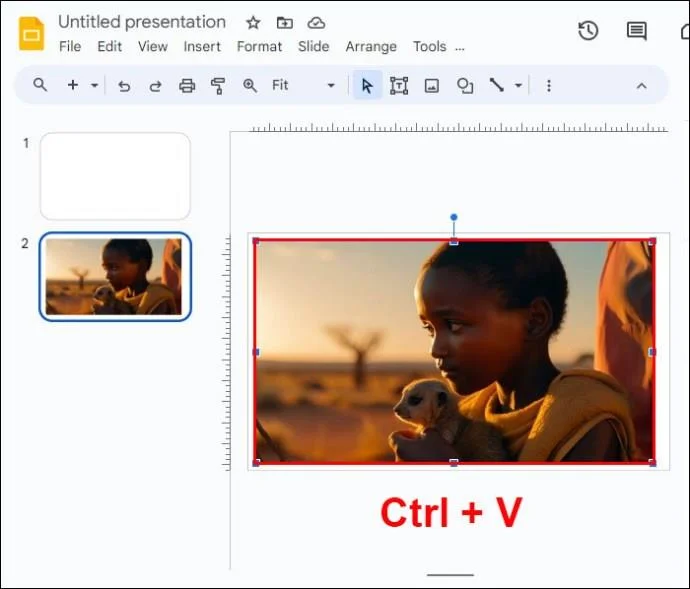Viewport: 690px width, 589px height.
Task: Open the View menu
Action: point(153,47)
